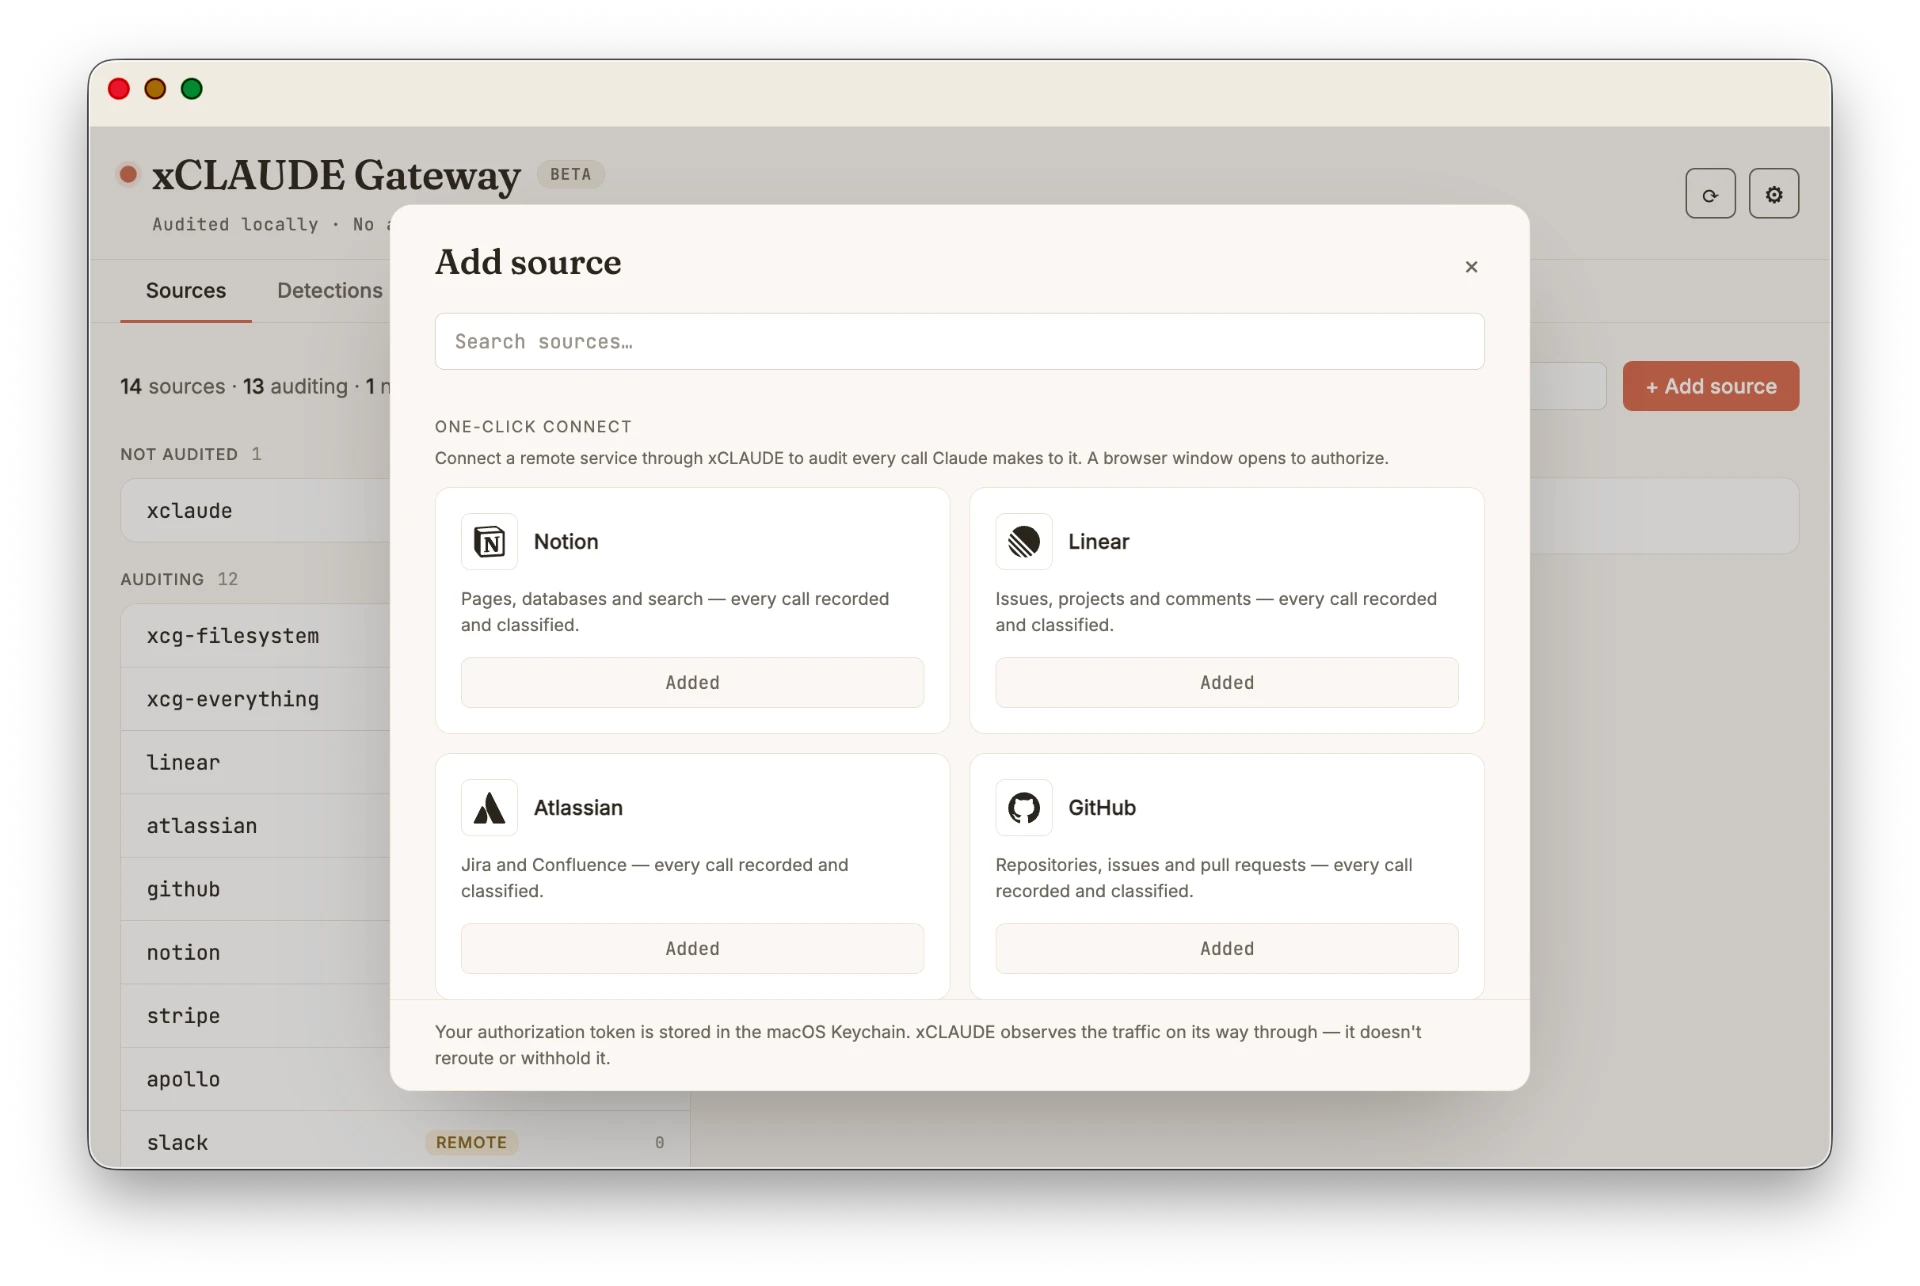Click the macOS yellow minimize button
This screenshot has height=1286, width=1920.
[155, 89]
